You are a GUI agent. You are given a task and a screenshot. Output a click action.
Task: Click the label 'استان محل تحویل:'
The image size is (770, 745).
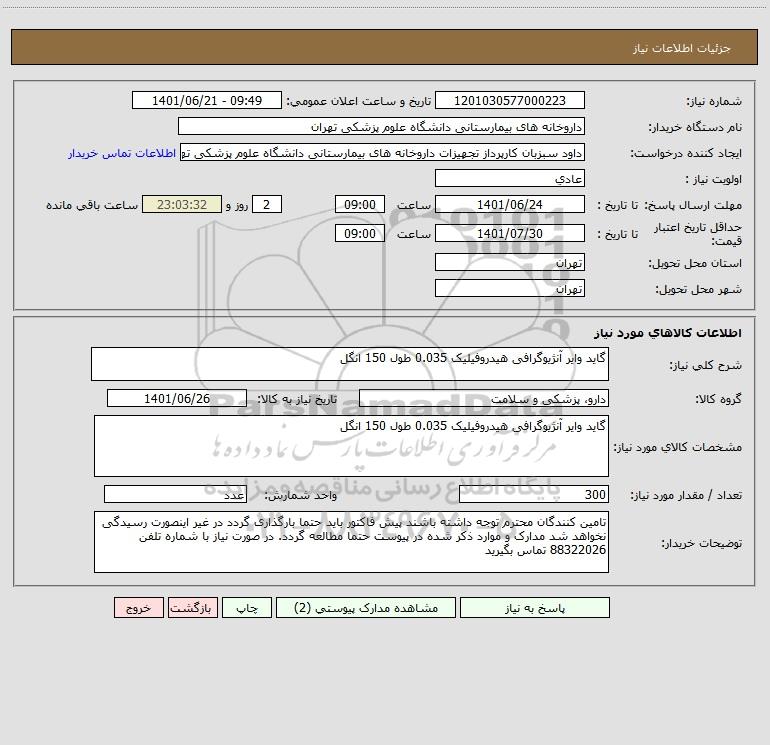(695, 264)
